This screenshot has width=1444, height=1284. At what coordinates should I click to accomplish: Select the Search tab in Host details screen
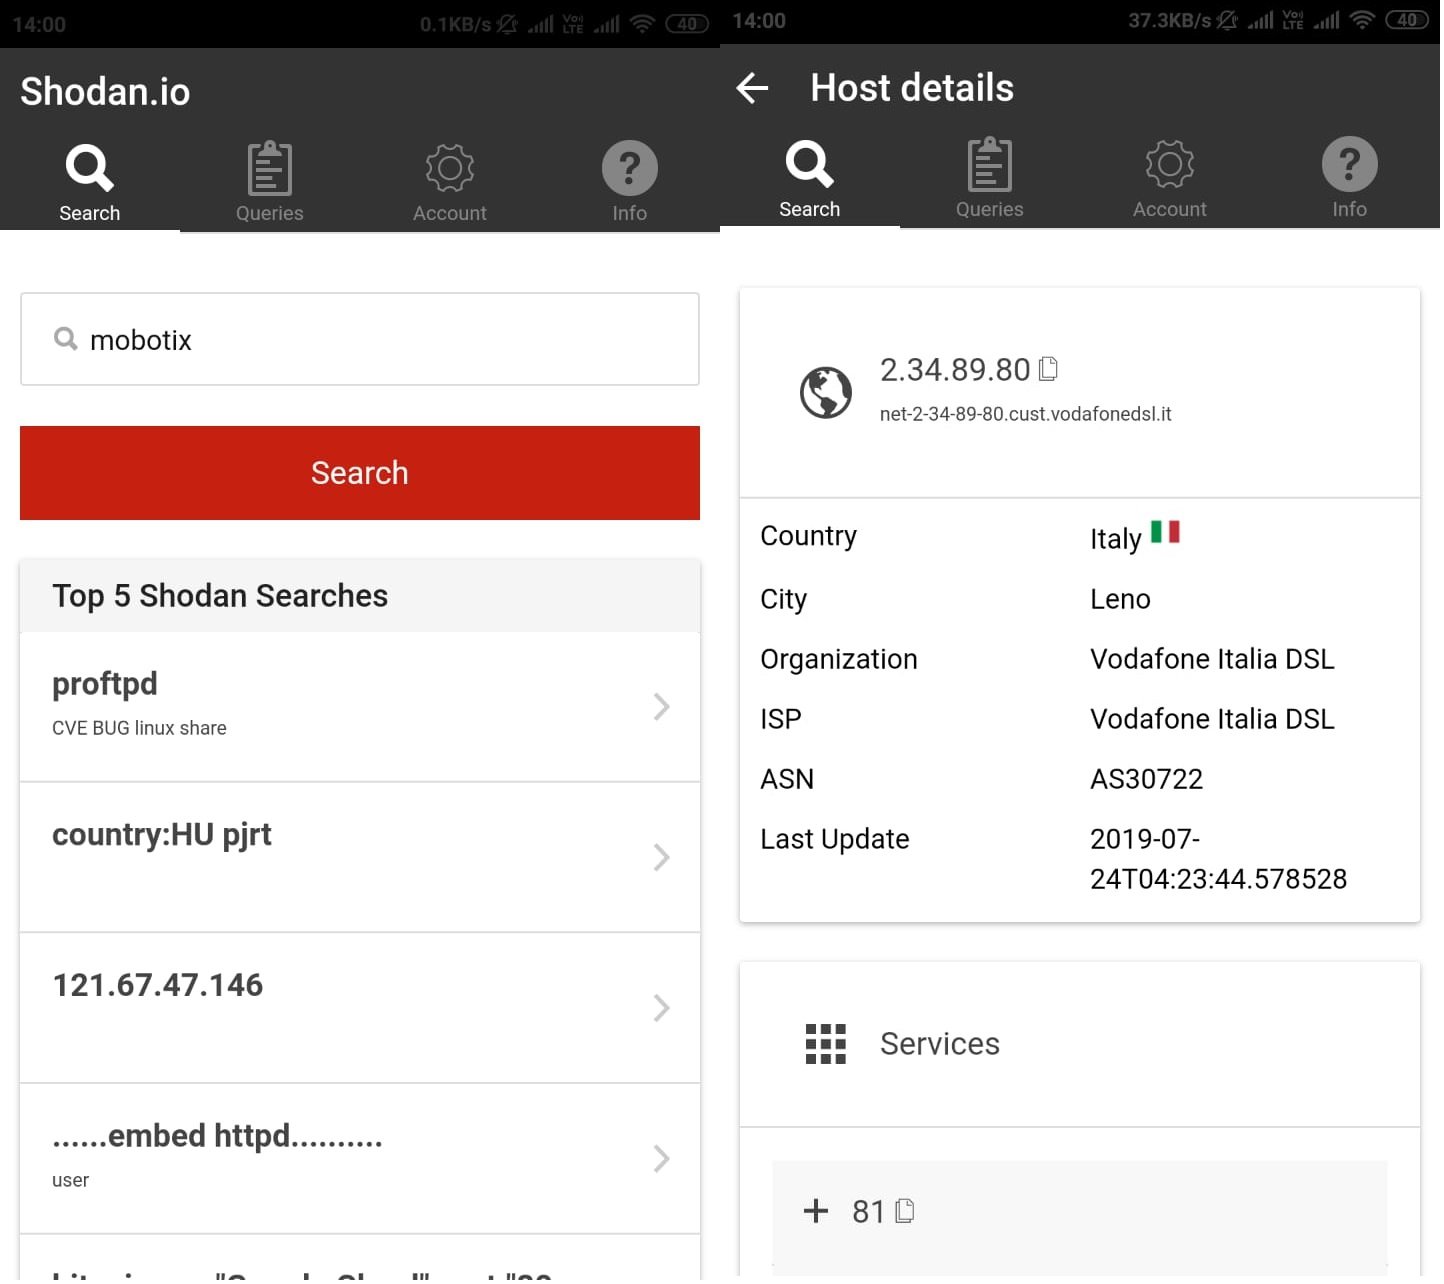click(x=810, y=179)
